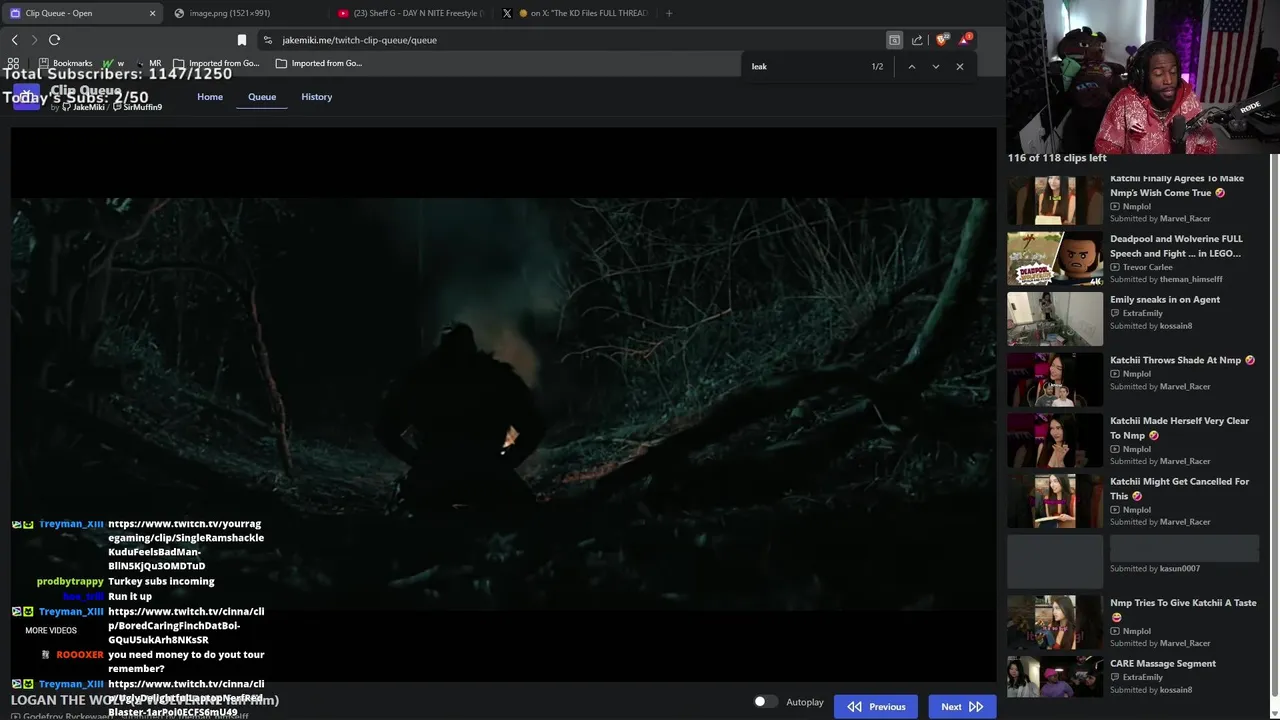
Task: Open BoredCaringFinchDatBoi clip link in chat
Action: [186, 625]
